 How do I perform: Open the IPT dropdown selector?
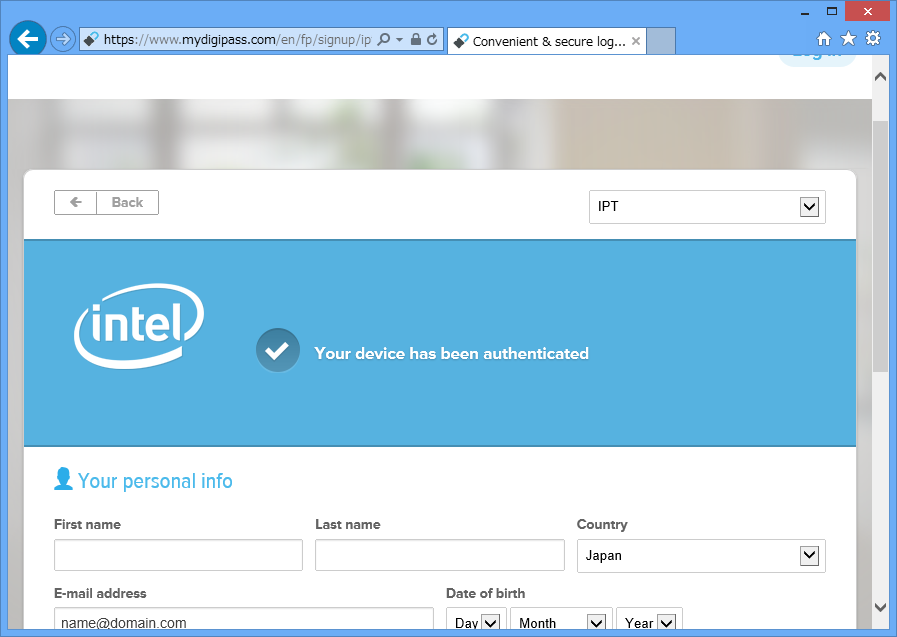(707, 206)
